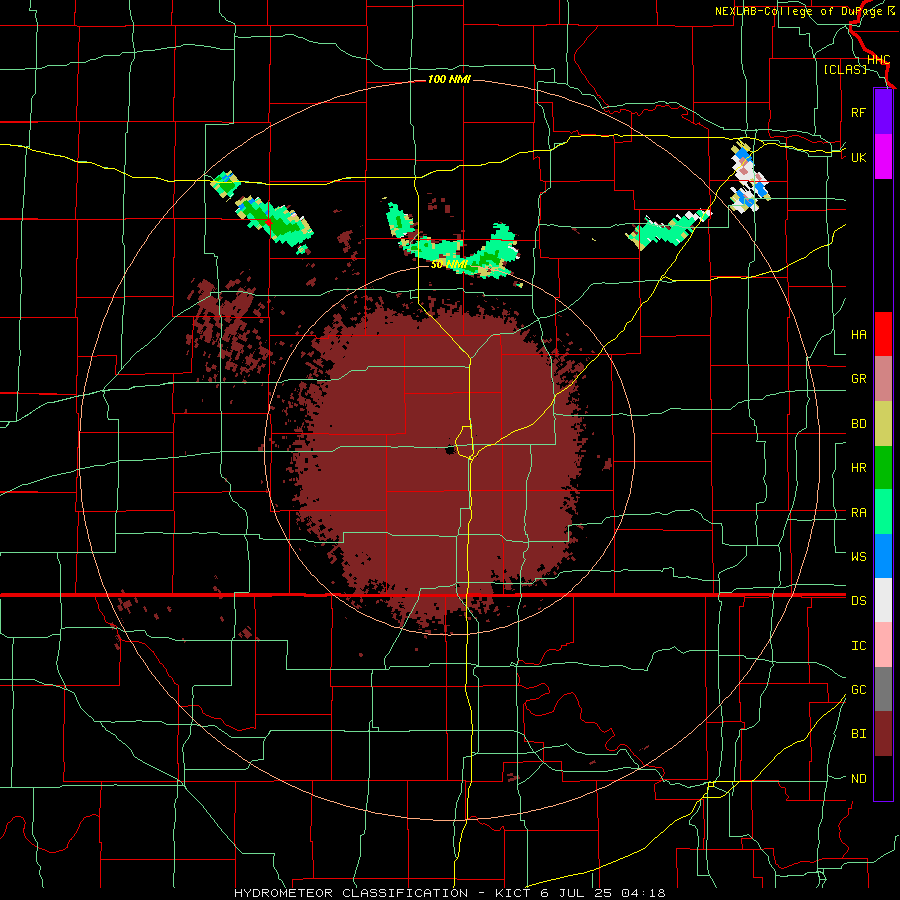900x900 pixels.
Task: Select the BD yellow legend block
Action: coord(883,424)
